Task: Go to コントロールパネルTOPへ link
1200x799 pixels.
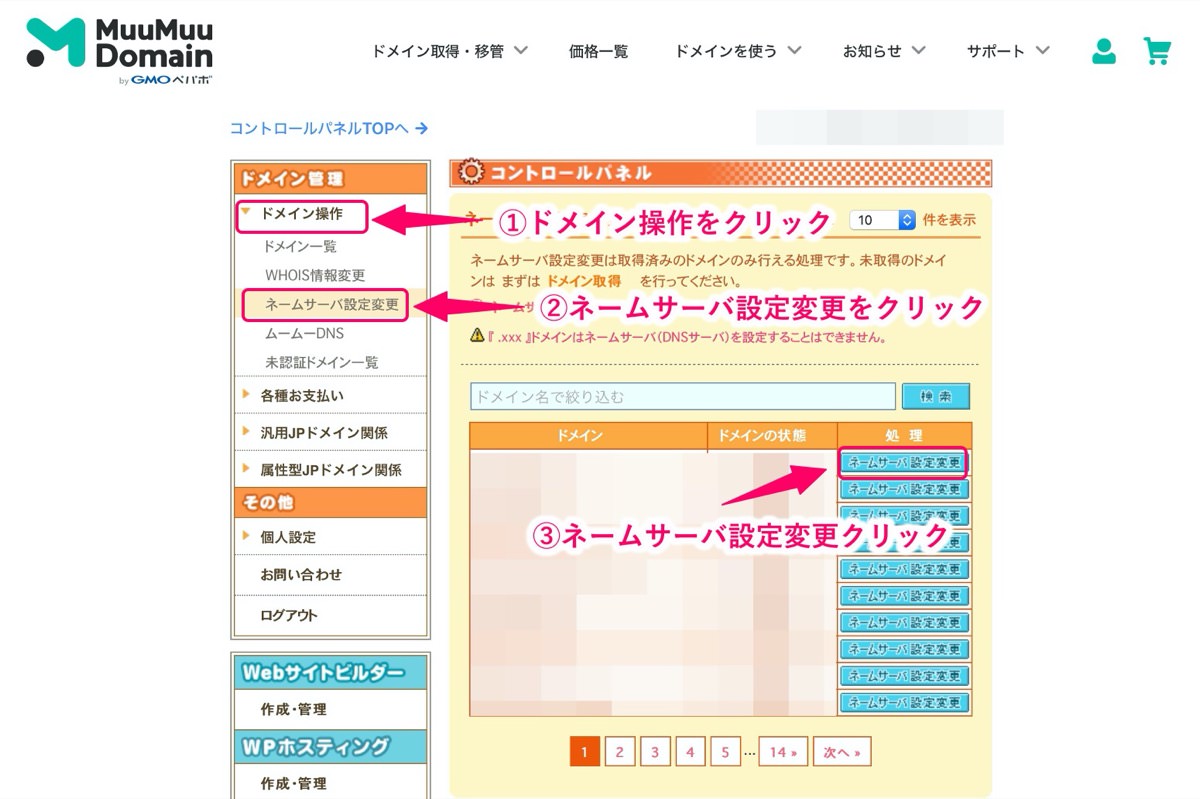Action: pyautogui.click(x=329, y=128)
